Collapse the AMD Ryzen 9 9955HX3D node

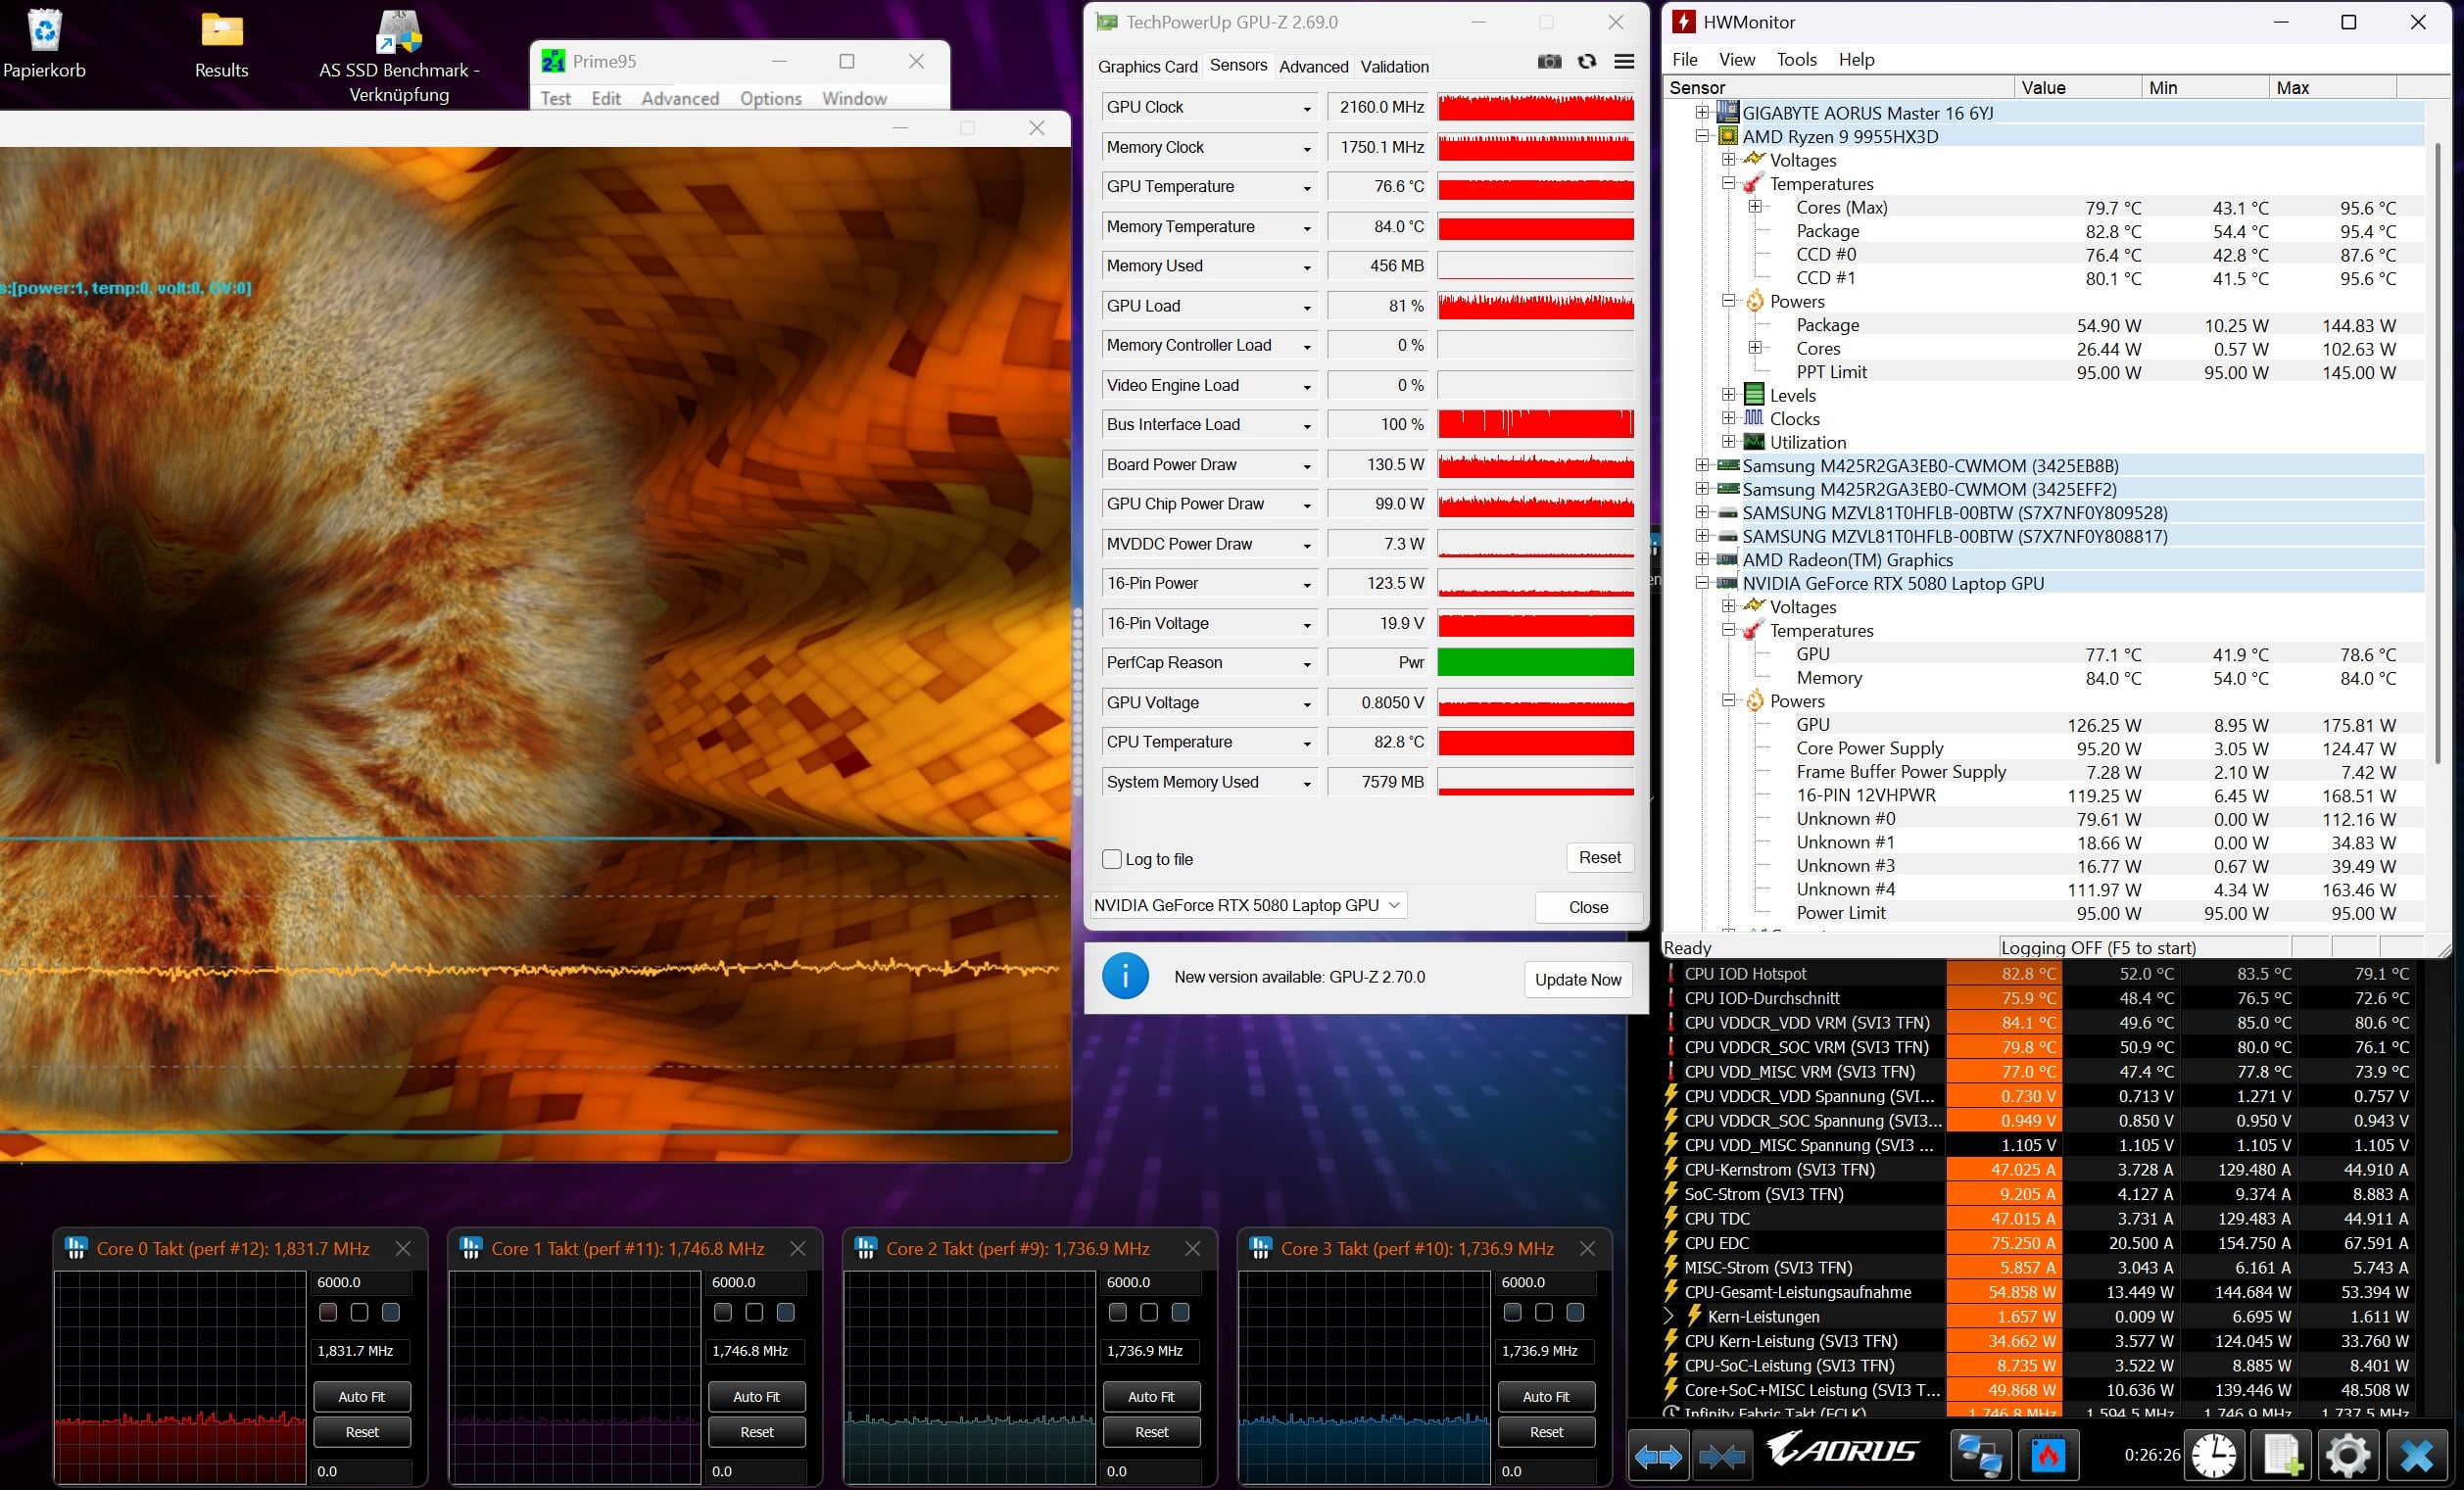click(1702, 136)
